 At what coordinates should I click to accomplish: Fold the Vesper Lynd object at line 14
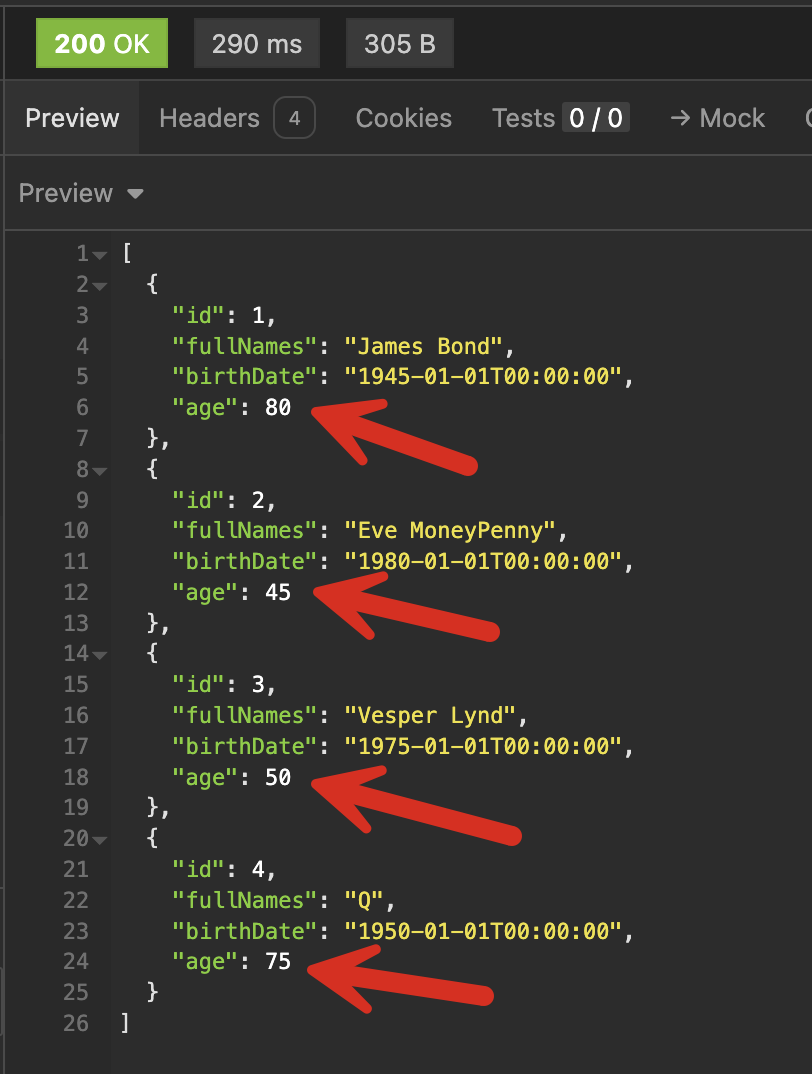coord(99,656)
